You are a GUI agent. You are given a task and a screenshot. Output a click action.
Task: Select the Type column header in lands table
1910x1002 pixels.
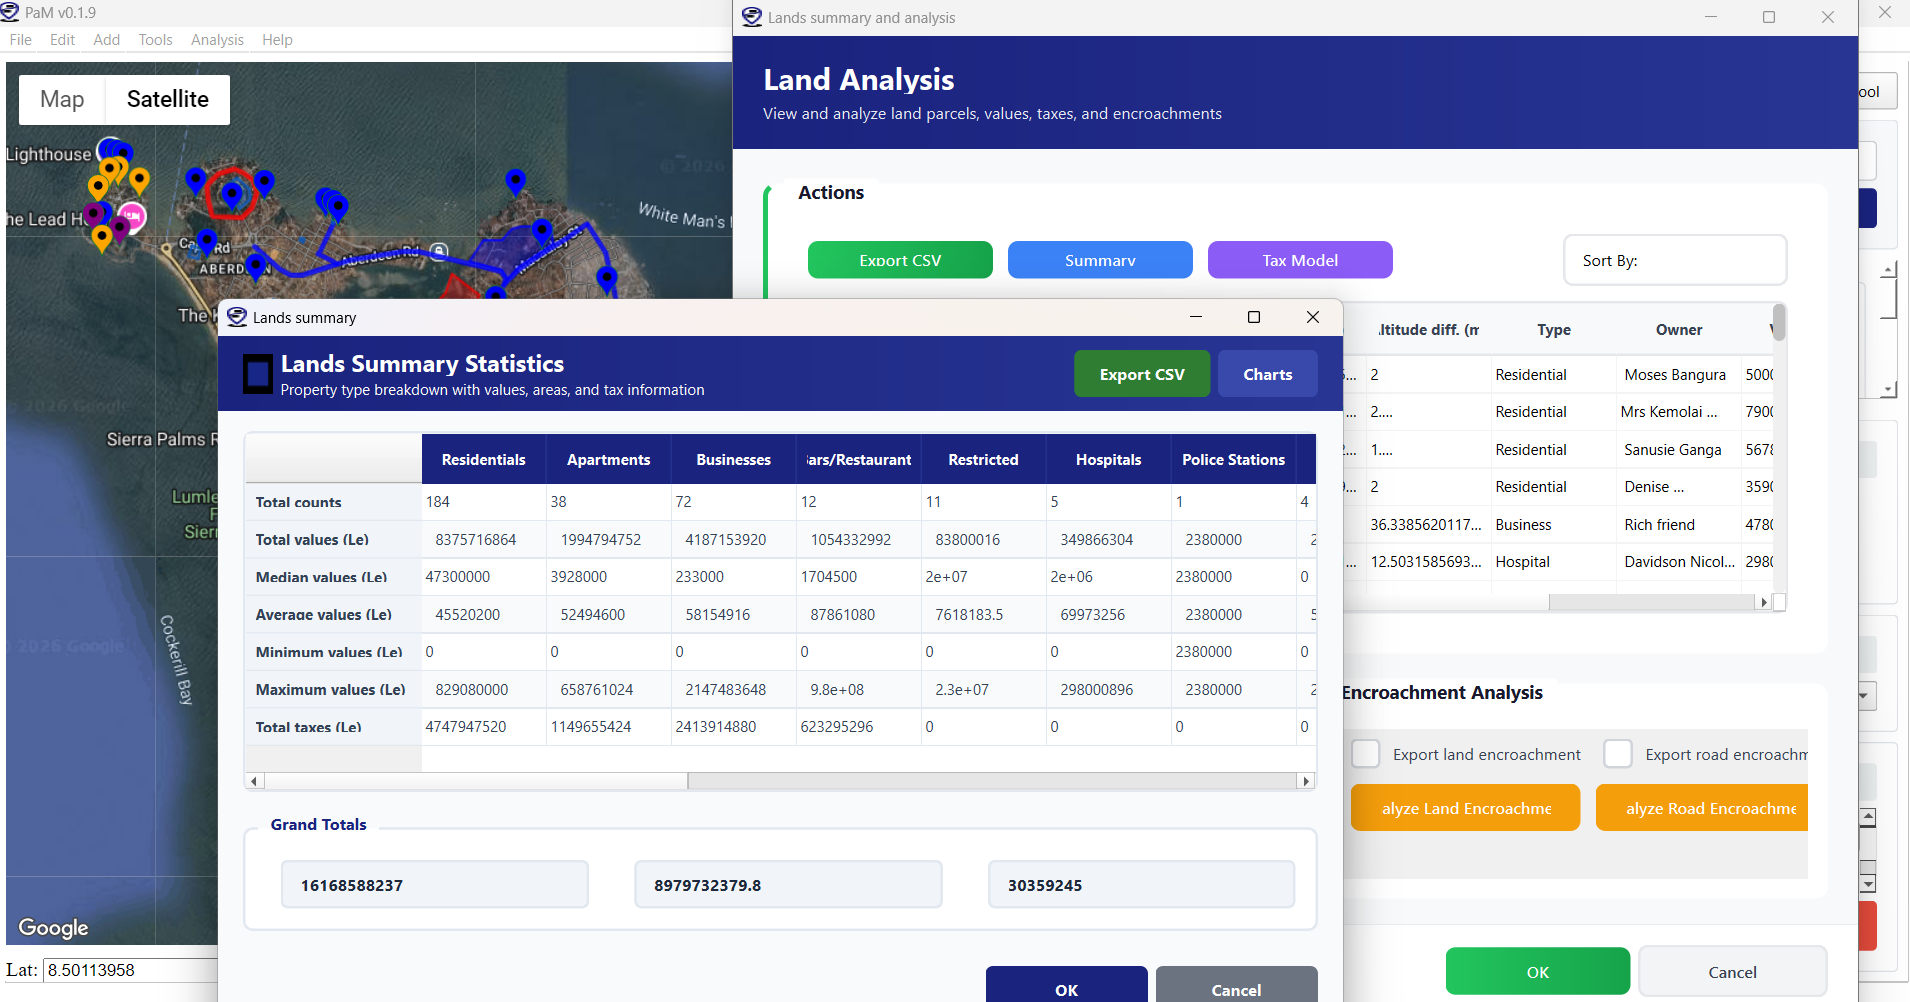point(1553,330)
